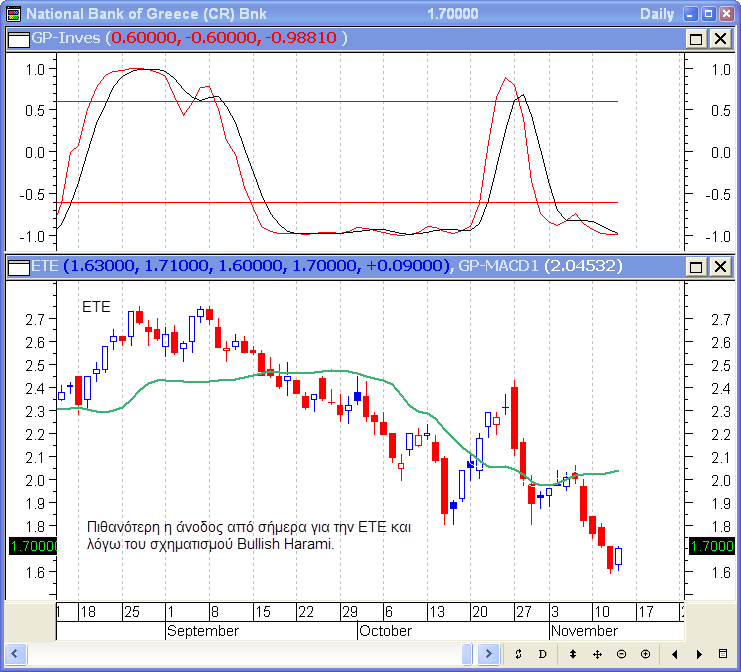Maximize the GP-Inves indicator pane
This screenshot has height=672, width=741.
point(696,38)
